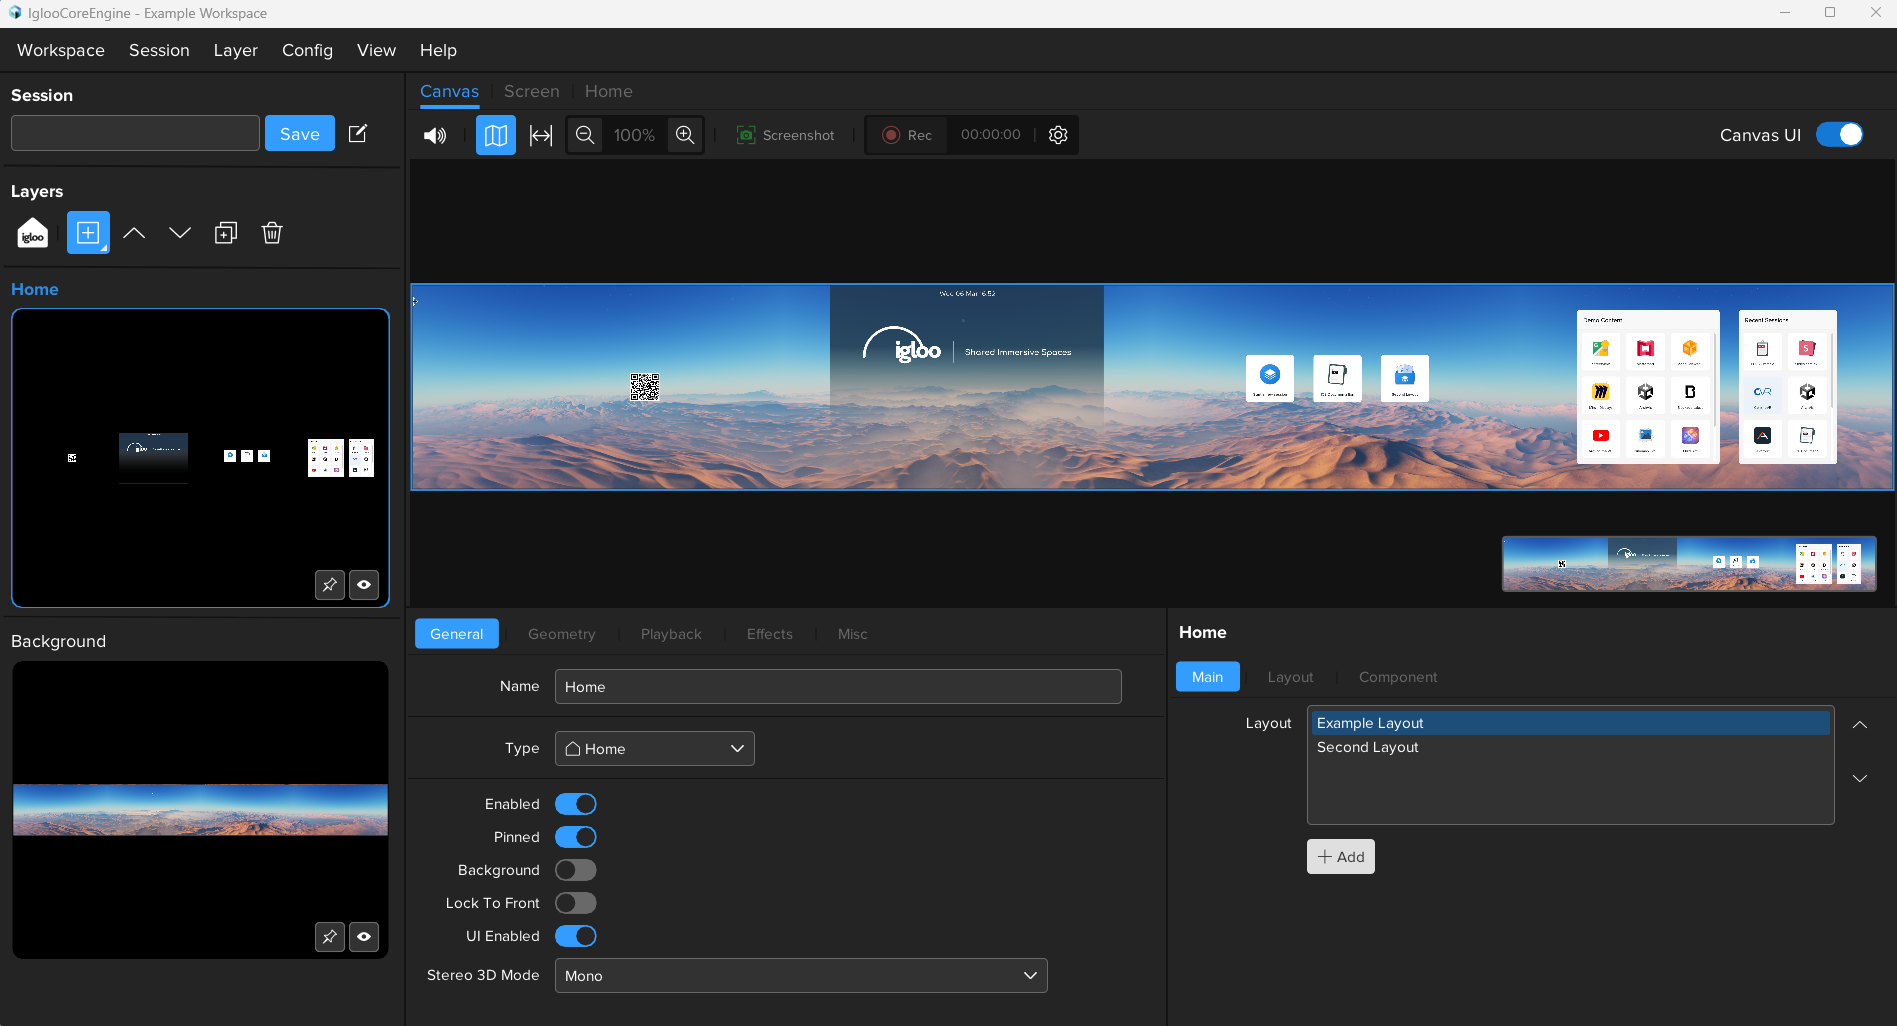Select the add new layer icon
Screen dimensions: 1897x1026
pyautogui.click(x=87, y=232)
